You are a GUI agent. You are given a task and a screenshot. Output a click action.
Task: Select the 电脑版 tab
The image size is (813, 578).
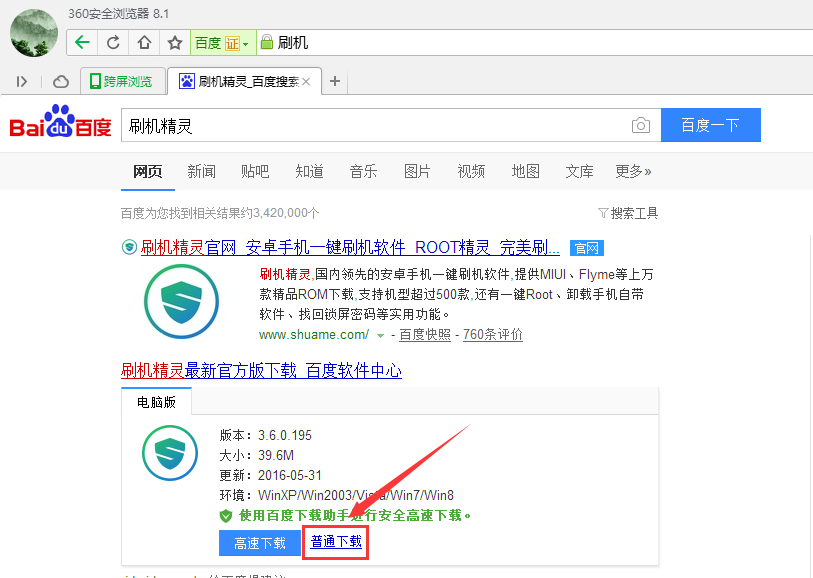pos(156,402)
